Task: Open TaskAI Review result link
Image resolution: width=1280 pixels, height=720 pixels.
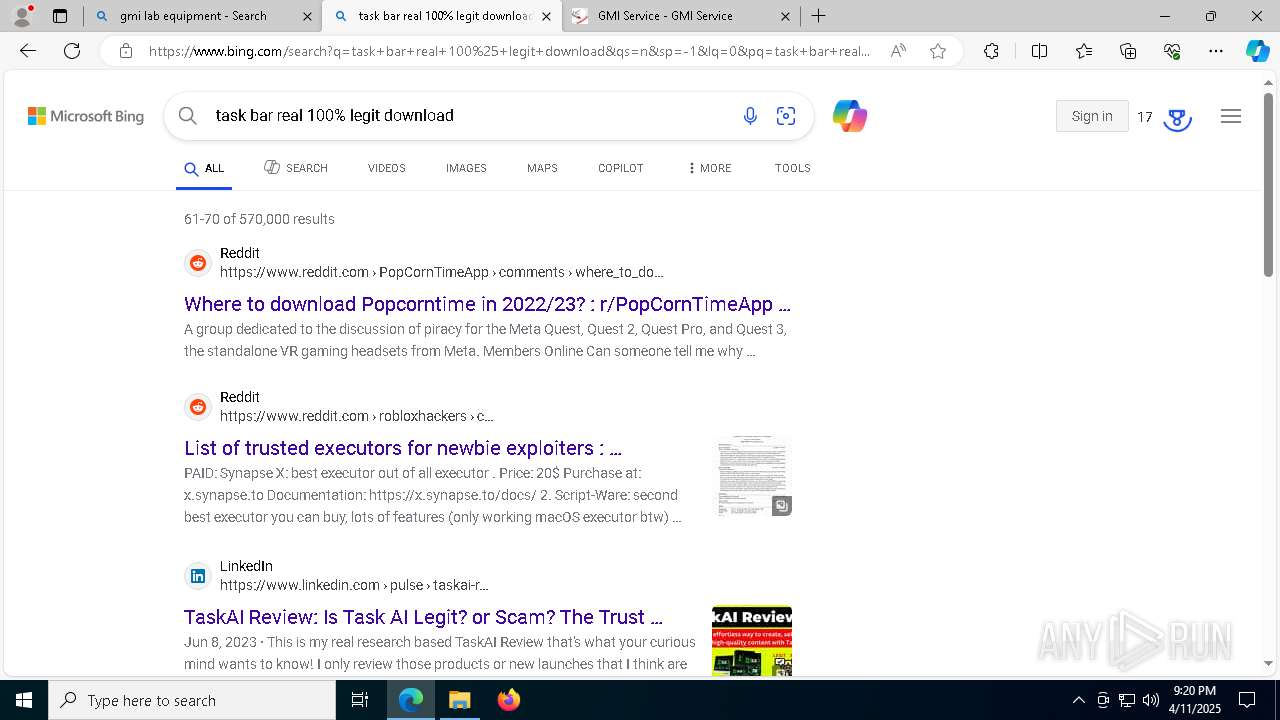Action: pos(424,617)
